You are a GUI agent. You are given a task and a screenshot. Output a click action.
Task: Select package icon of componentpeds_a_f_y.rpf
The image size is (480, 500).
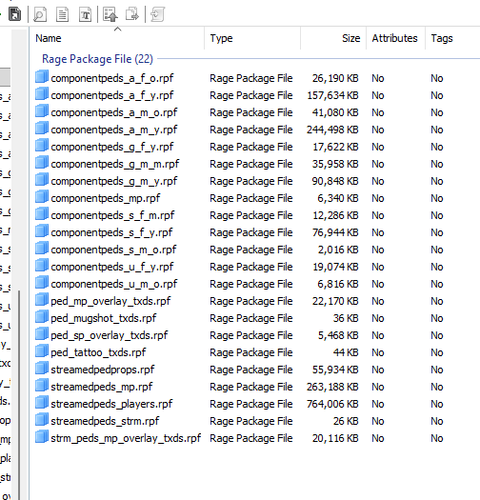coord(42,94)
